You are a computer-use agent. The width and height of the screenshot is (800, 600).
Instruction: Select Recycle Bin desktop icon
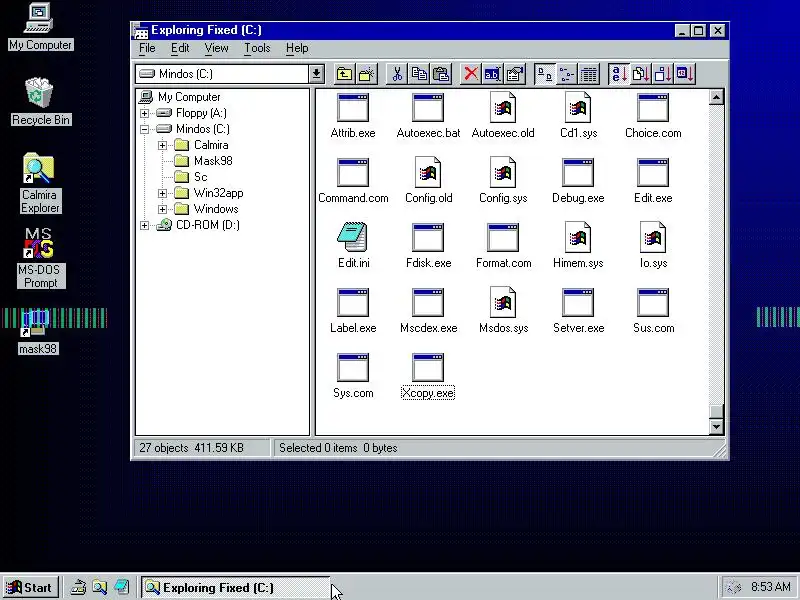point(40,102)
